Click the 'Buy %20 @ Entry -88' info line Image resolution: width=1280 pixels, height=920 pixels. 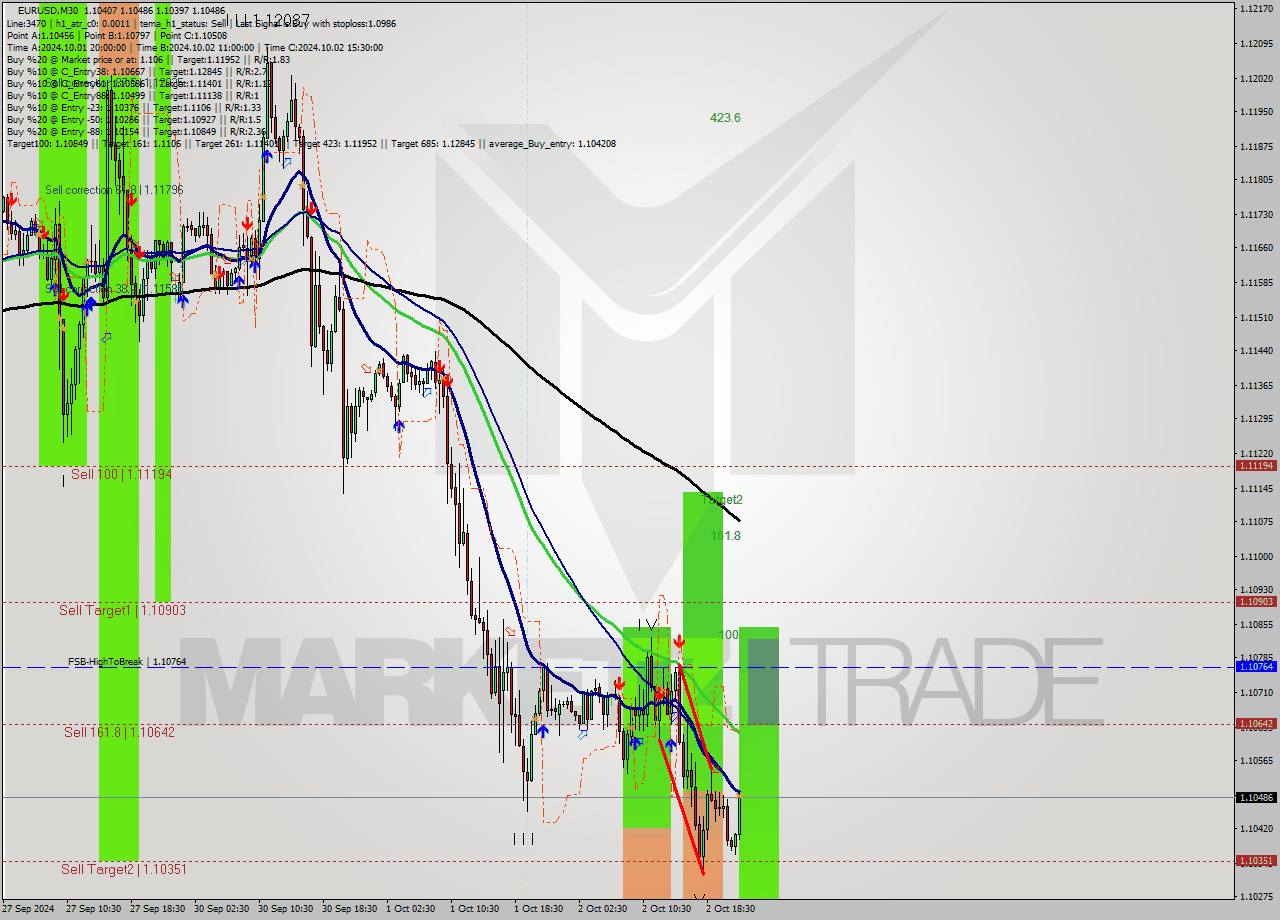[x=137, y=131]
